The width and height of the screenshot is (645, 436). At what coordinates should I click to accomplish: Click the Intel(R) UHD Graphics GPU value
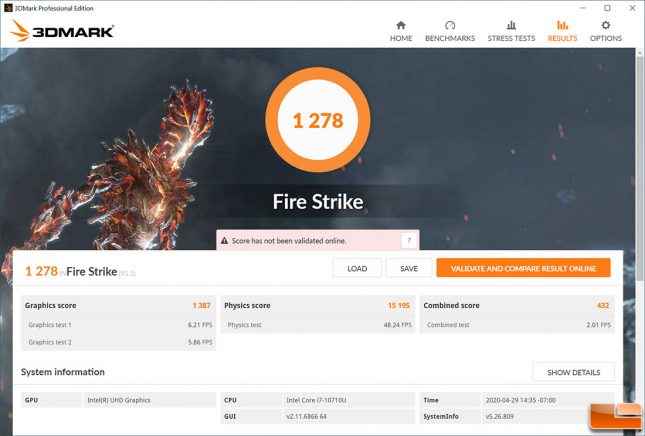tap(119, 400)
